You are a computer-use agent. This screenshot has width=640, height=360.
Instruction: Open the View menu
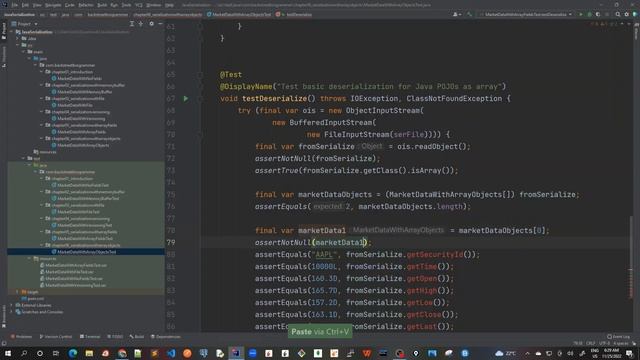click(37, 5)
